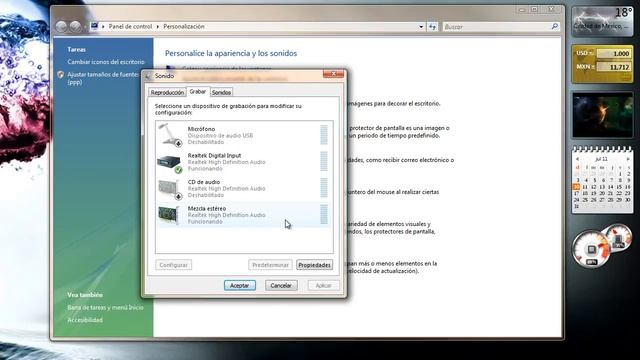Viewport: 640px width, 360px height.
Task: Click the Realtek Digital Input level meter
Action: pyautogui.click(x=324, y=162)
